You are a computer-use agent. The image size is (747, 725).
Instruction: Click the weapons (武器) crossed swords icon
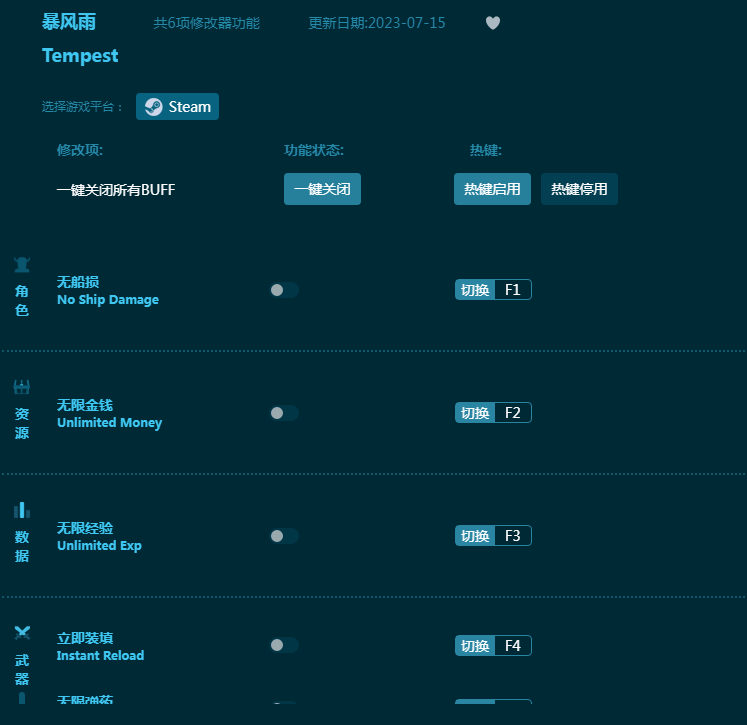pyautogui.click(x=22, y=632)
